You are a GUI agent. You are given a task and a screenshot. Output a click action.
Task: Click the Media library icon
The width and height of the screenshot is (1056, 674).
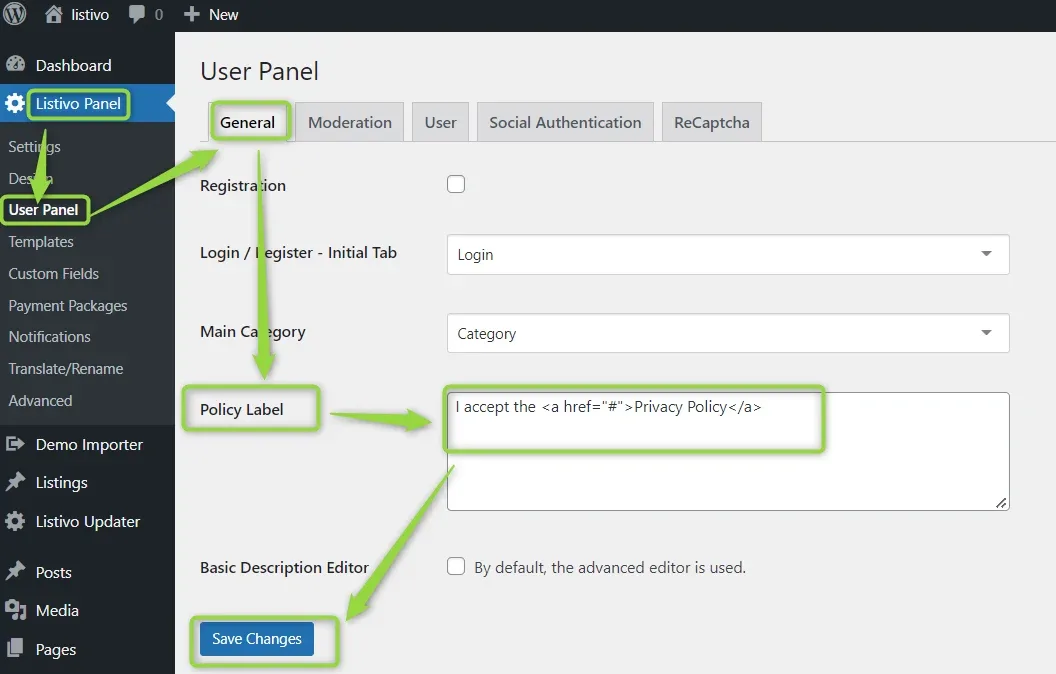[x=15, y=610]
